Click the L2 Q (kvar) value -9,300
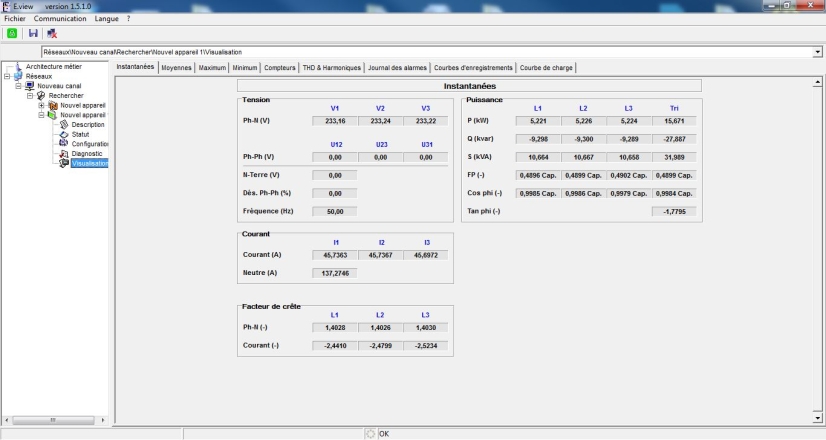This screenshot has height=440, width=826. 584,139
